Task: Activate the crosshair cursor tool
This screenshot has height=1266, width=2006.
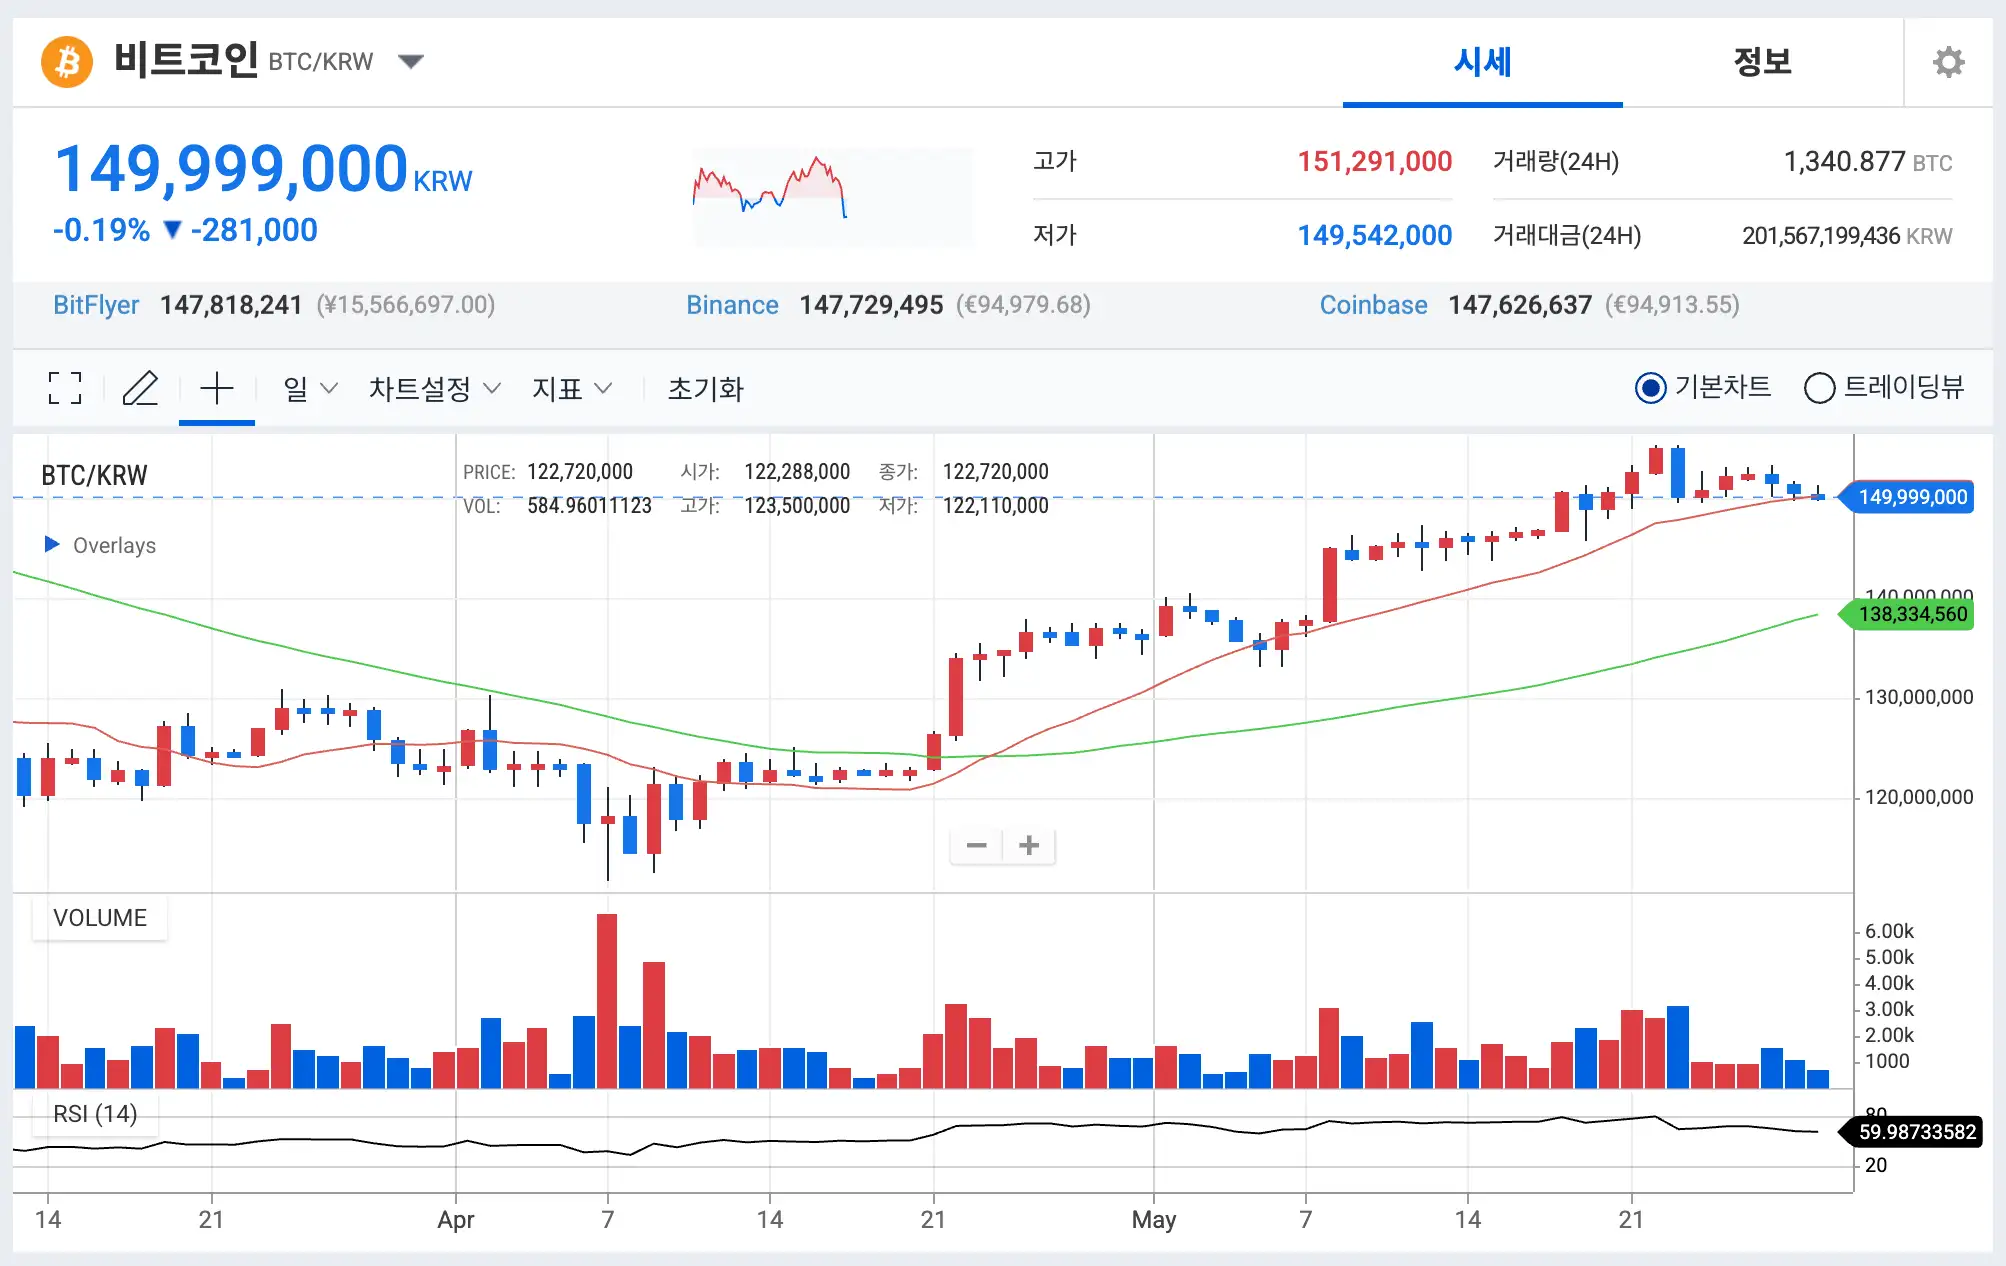Action: coord(216,388)
